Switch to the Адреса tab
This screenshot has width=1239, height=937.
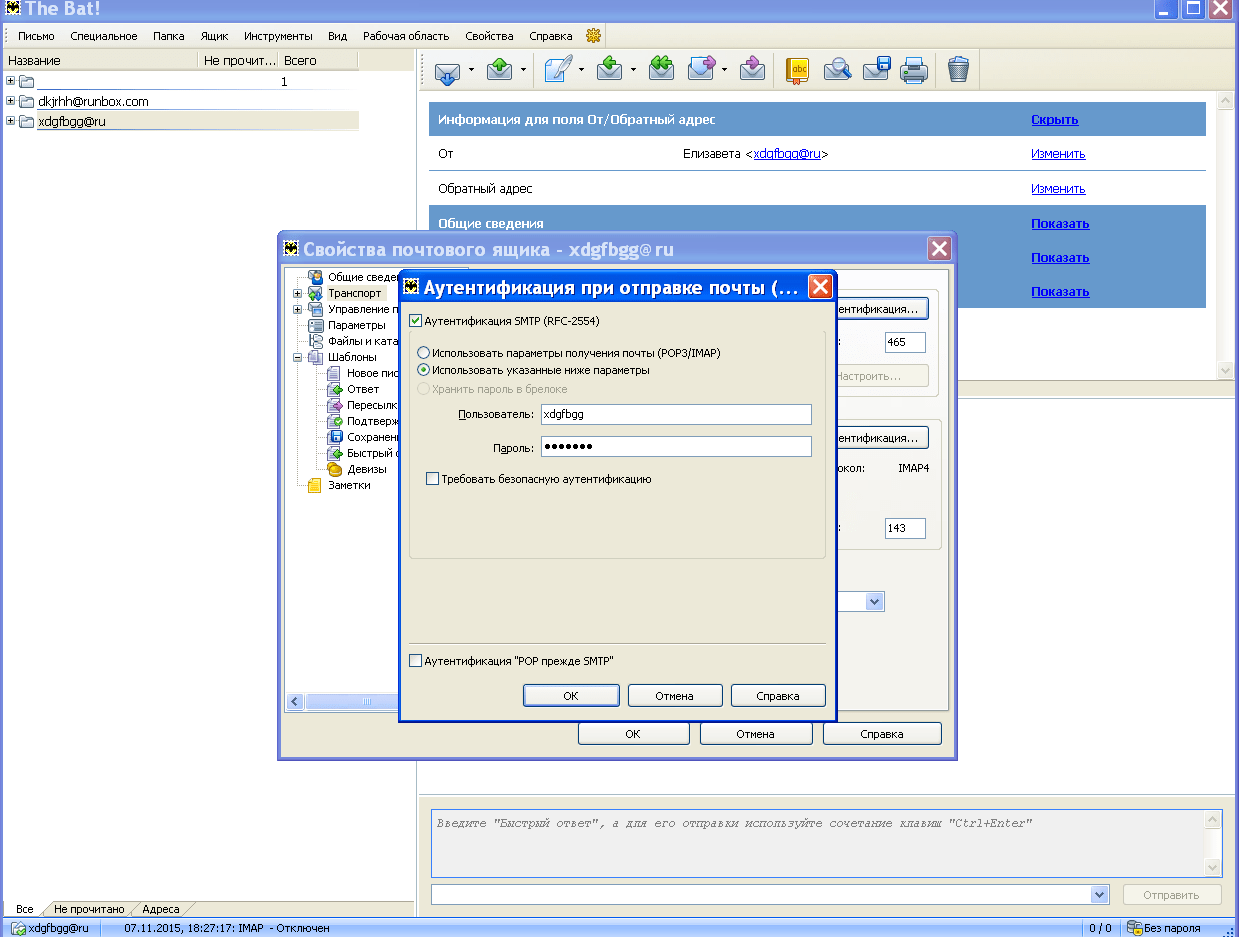160,909
